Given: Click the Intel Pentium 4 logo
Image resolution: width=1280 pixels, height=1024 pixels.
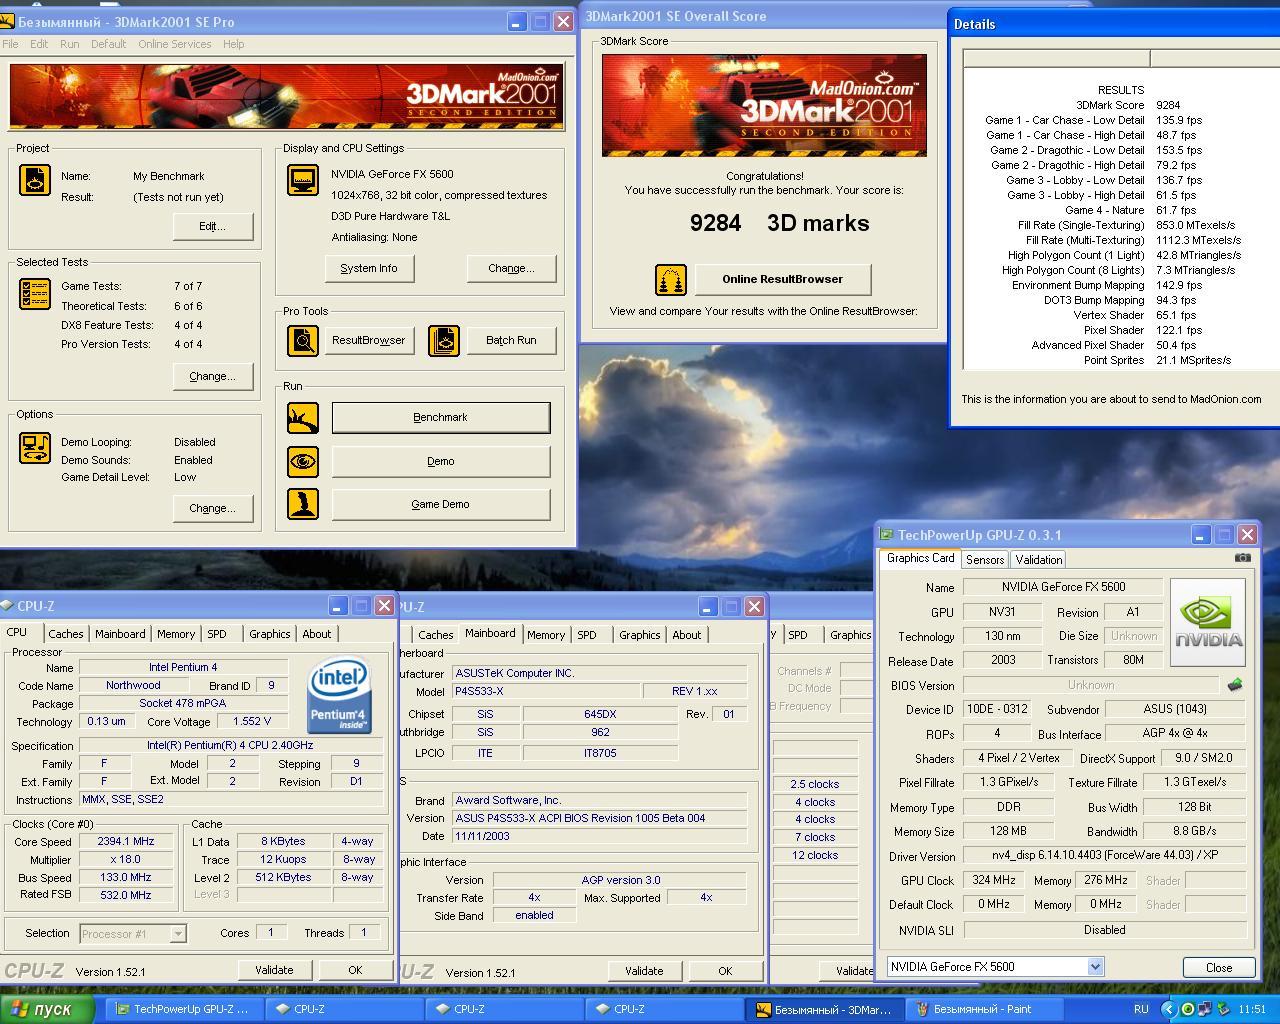Looking at the screenshot, I should pos(340,695).
